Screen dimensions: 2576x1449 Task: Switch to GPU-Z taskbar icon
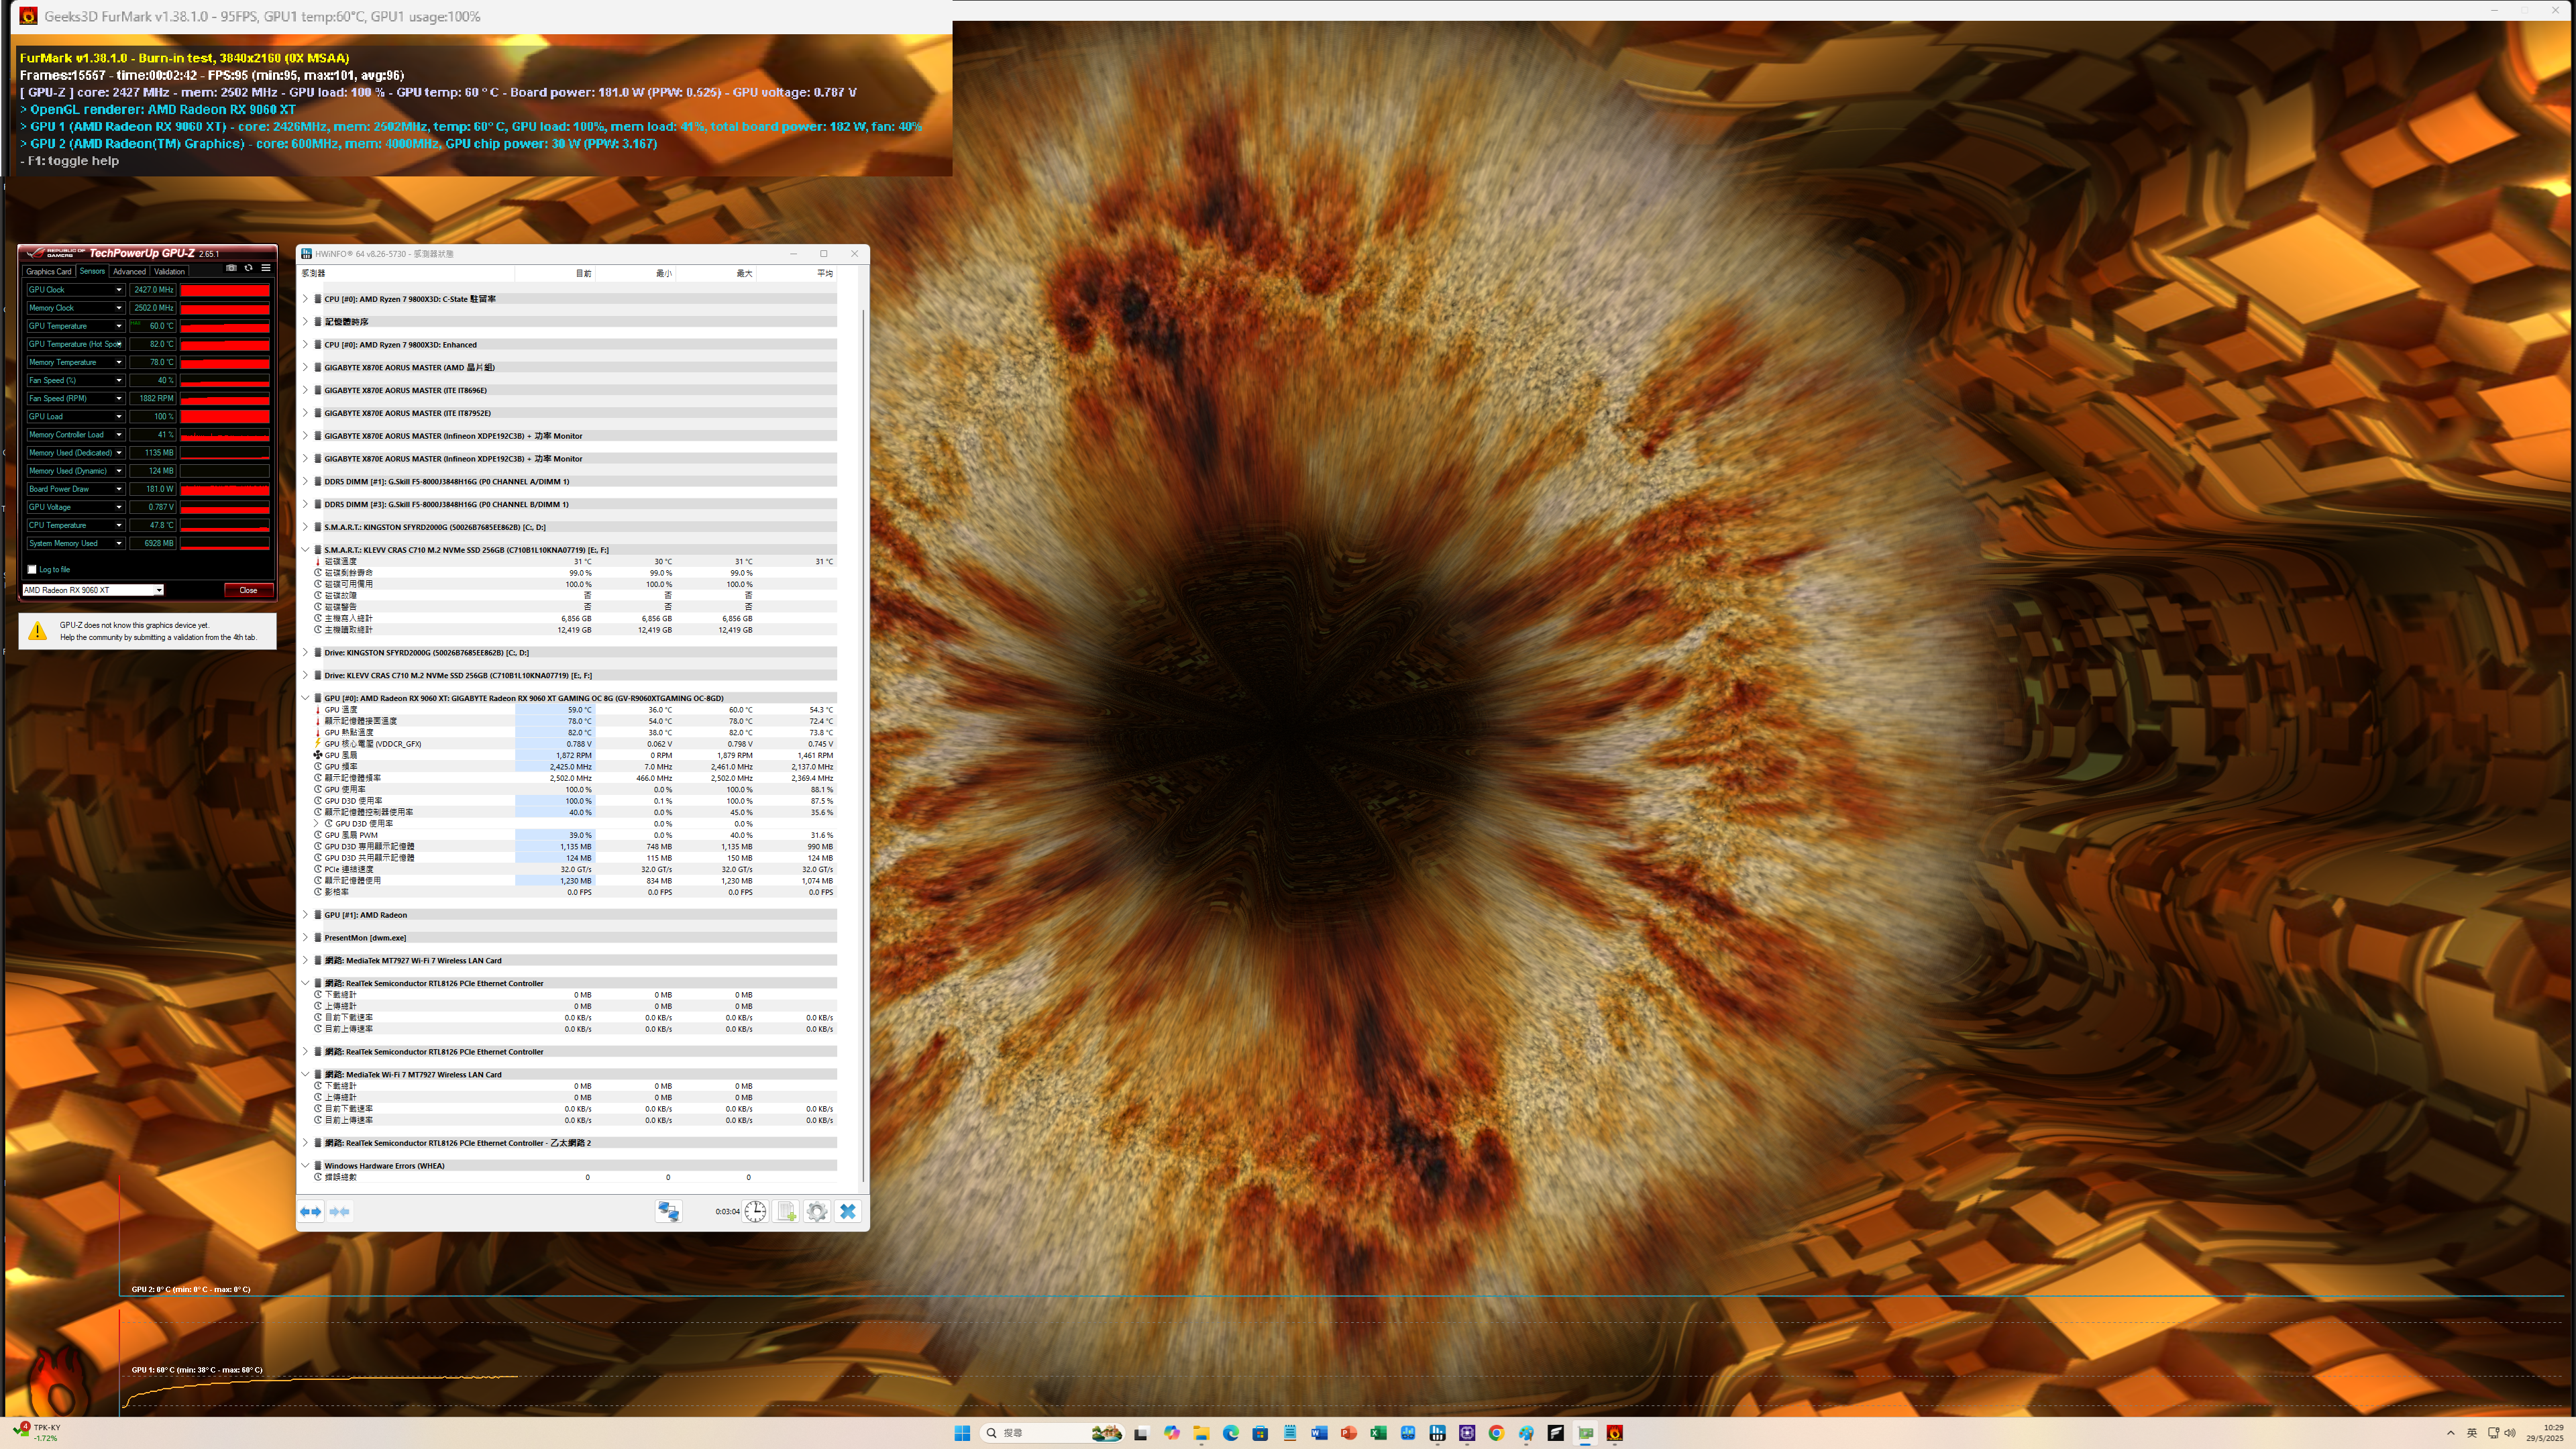point(1585,1433)
